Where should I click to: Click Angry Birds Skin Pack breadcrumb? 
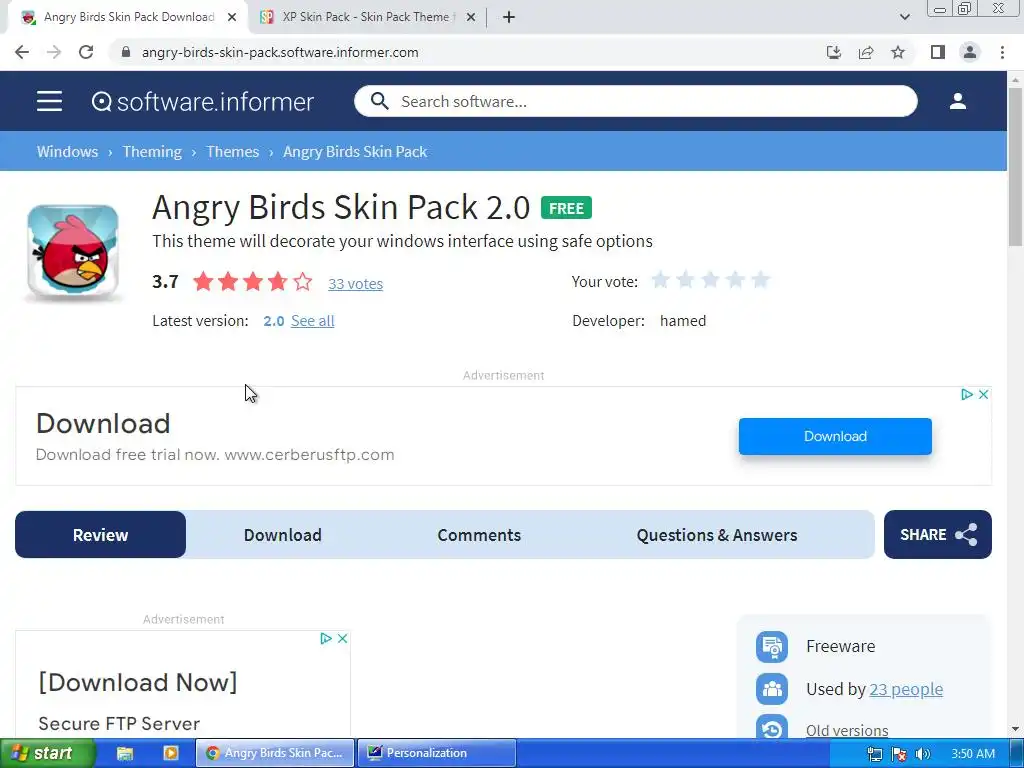(355, 152)
